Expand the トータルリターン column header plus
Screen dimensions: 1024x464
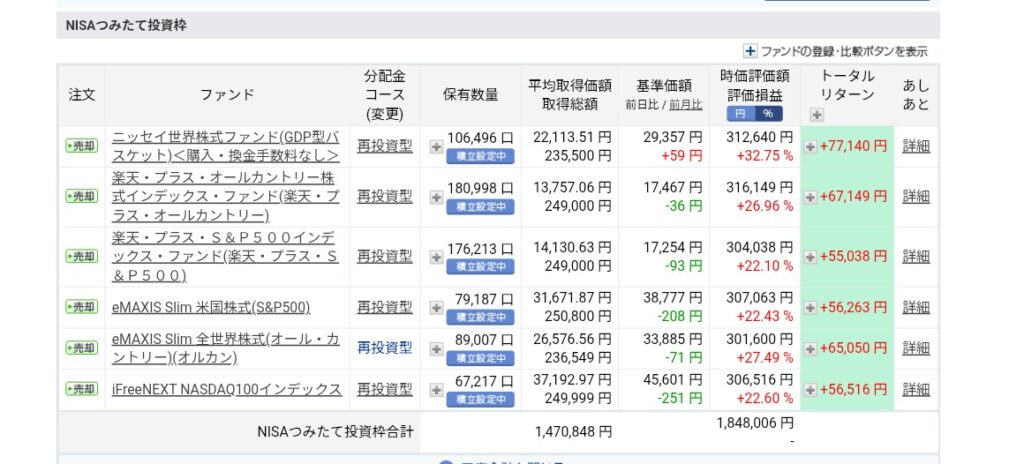coord(816,115)
